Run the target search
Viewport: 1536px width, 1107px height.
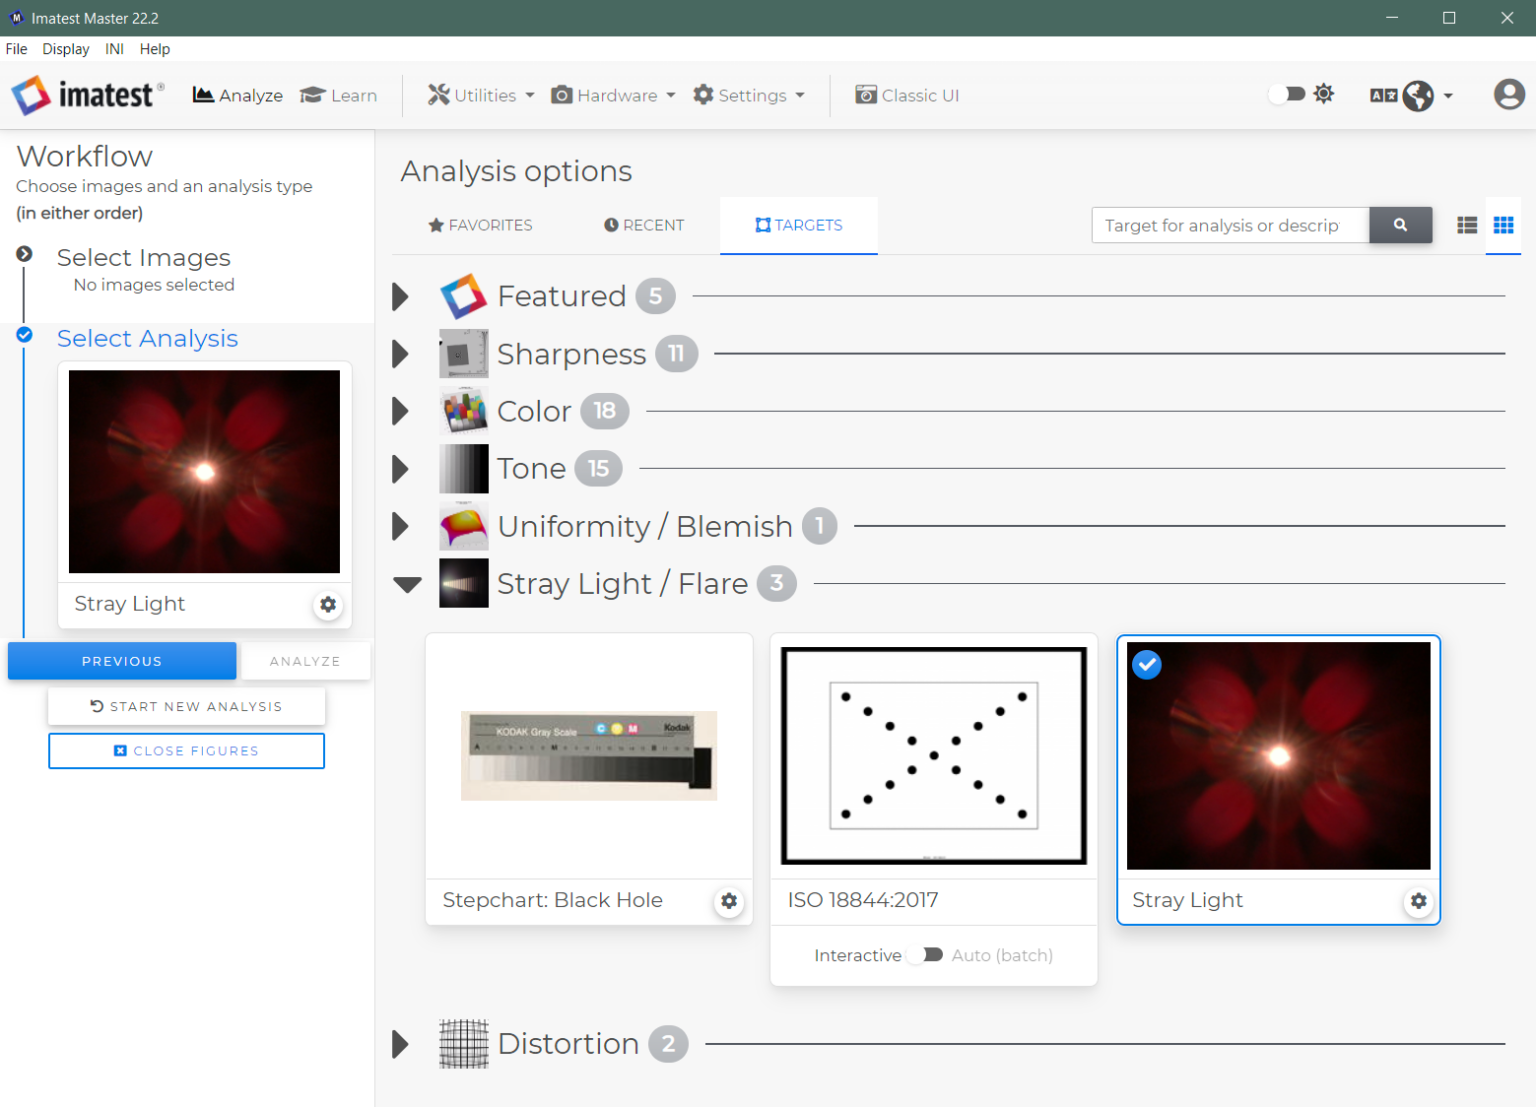[x=1400, y=225]
